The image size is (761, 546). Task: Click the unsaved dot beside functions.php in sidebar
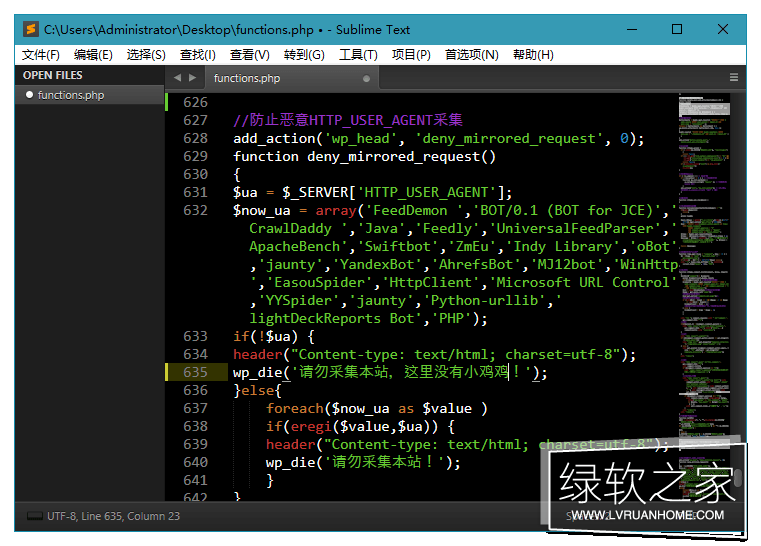click(29, 95)
